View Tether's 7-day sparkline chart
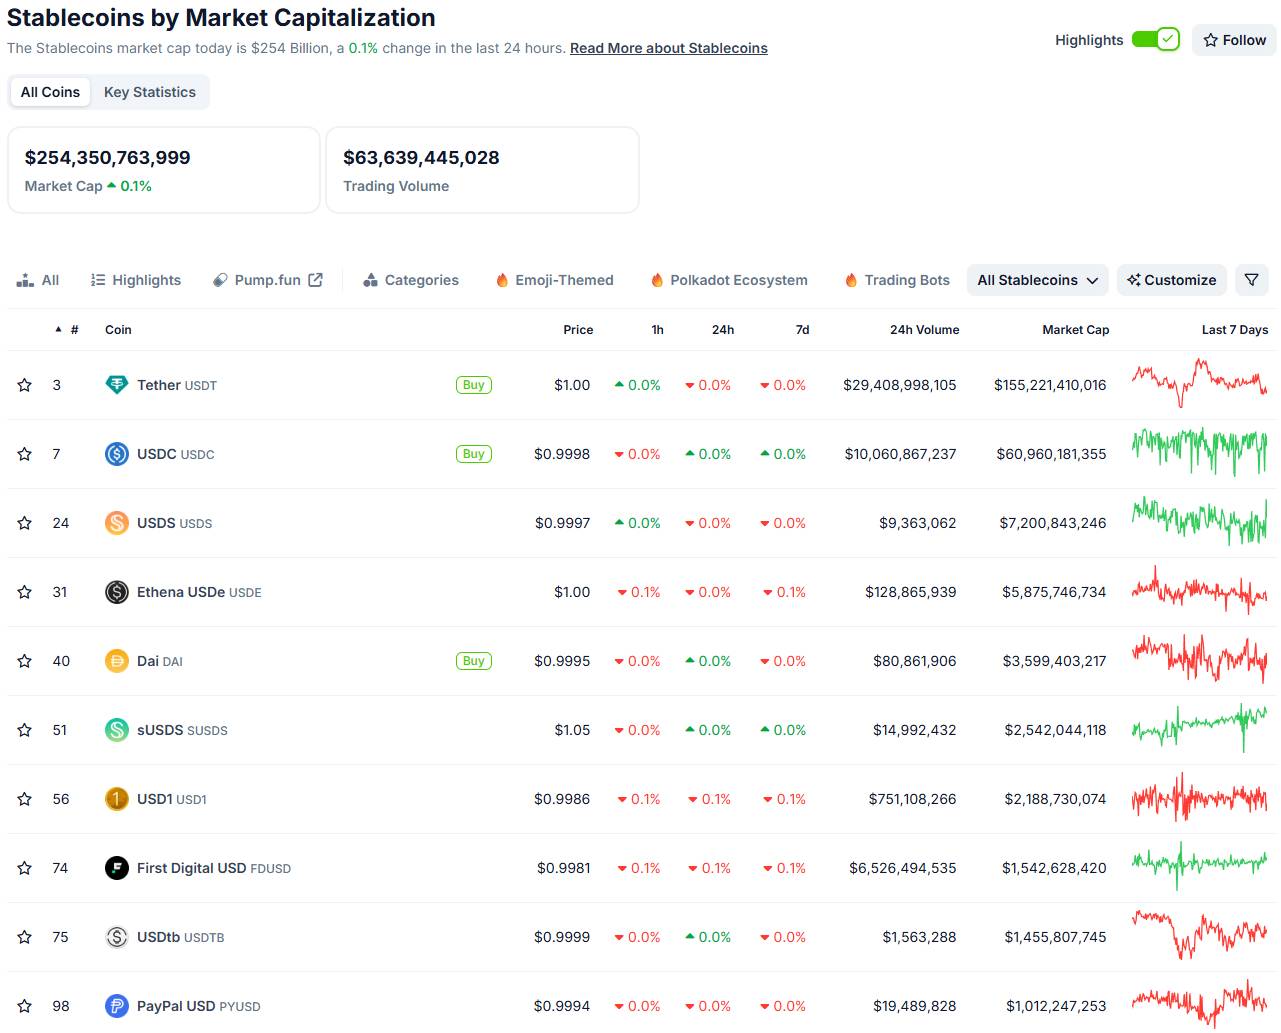This screenshot has width=1281, height=1033. point(1199,383)
